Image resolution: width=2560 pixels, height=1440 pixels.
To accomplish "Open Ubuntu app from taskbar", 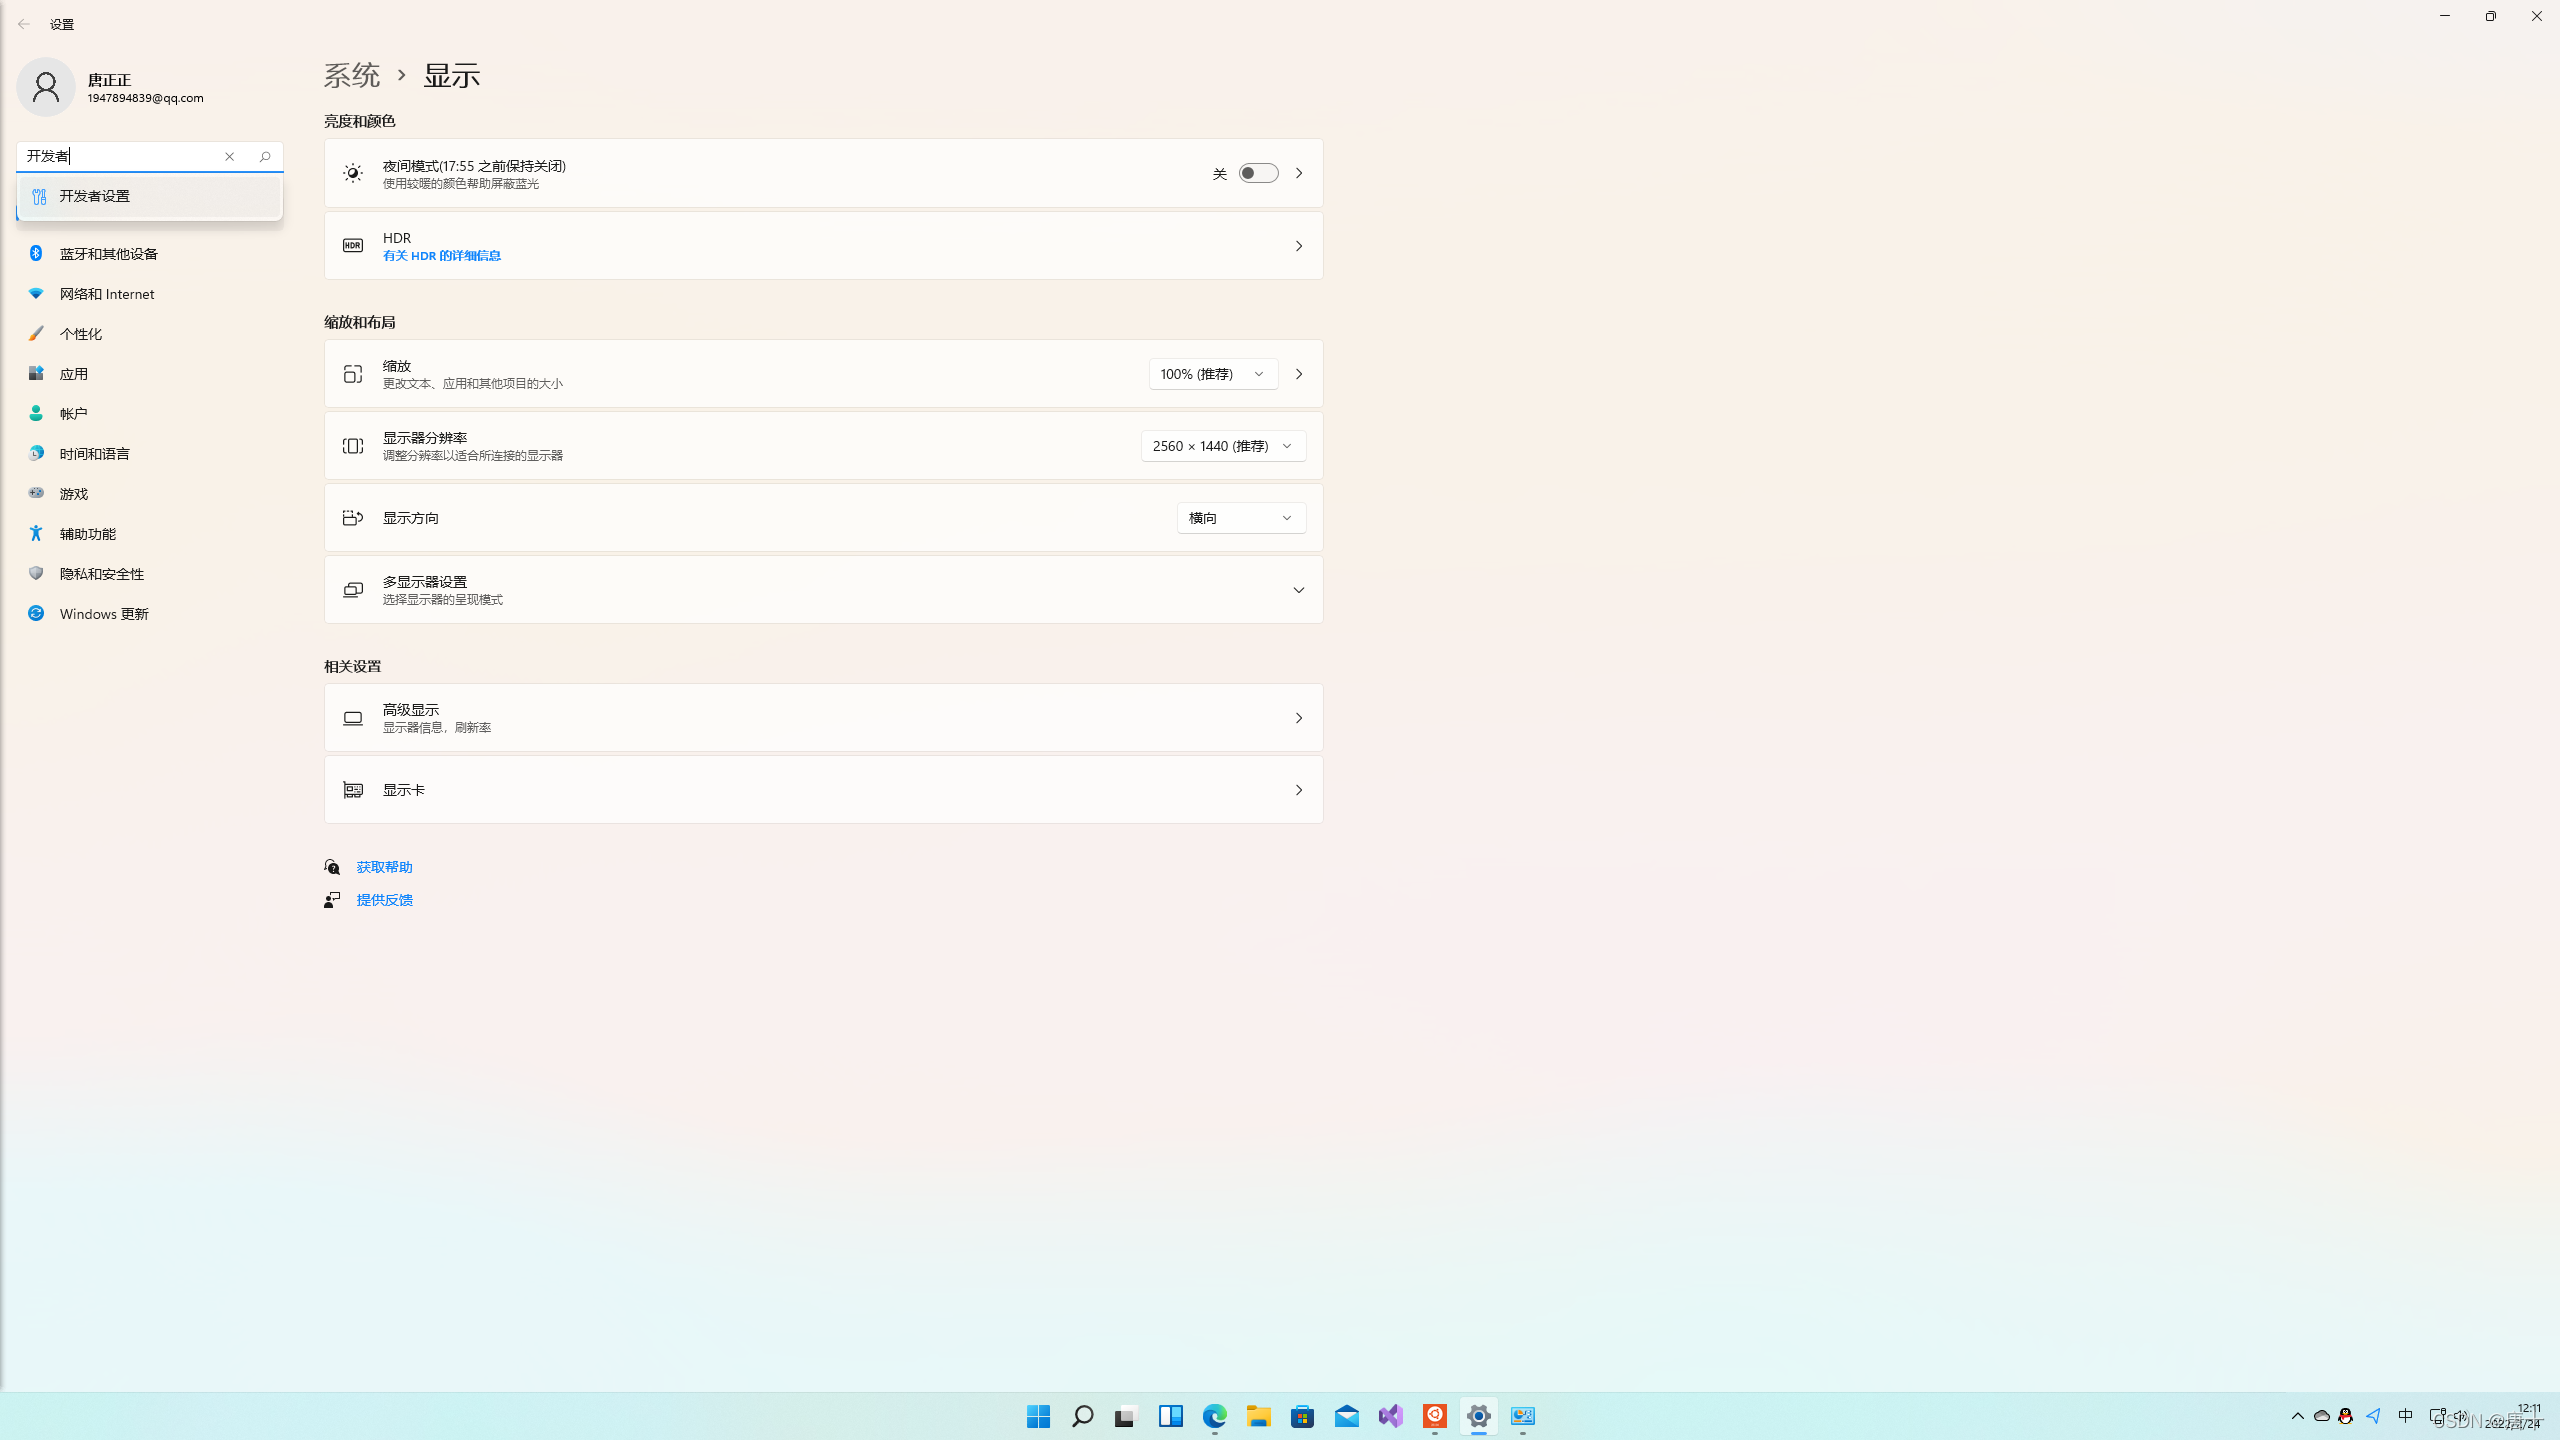I will point(1434,1416).
